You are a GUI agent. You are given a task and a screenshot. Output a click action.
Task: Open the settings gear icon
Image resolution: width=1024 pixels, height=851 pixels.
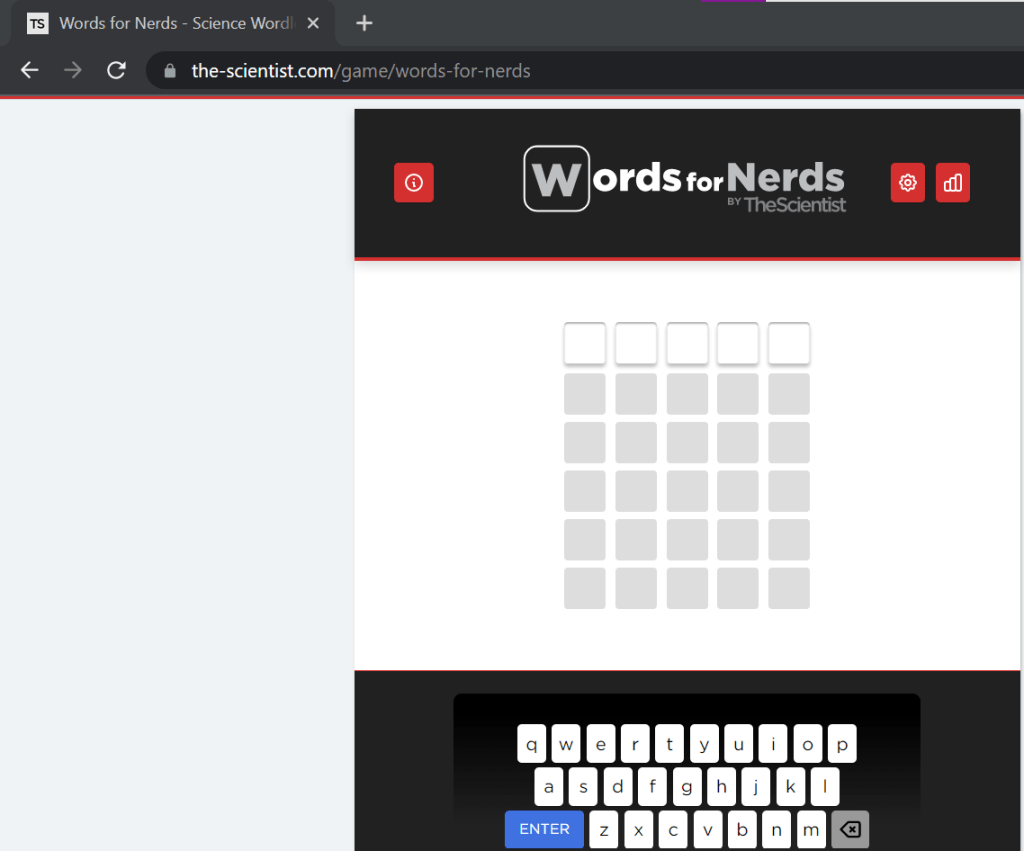click(907, 183)
